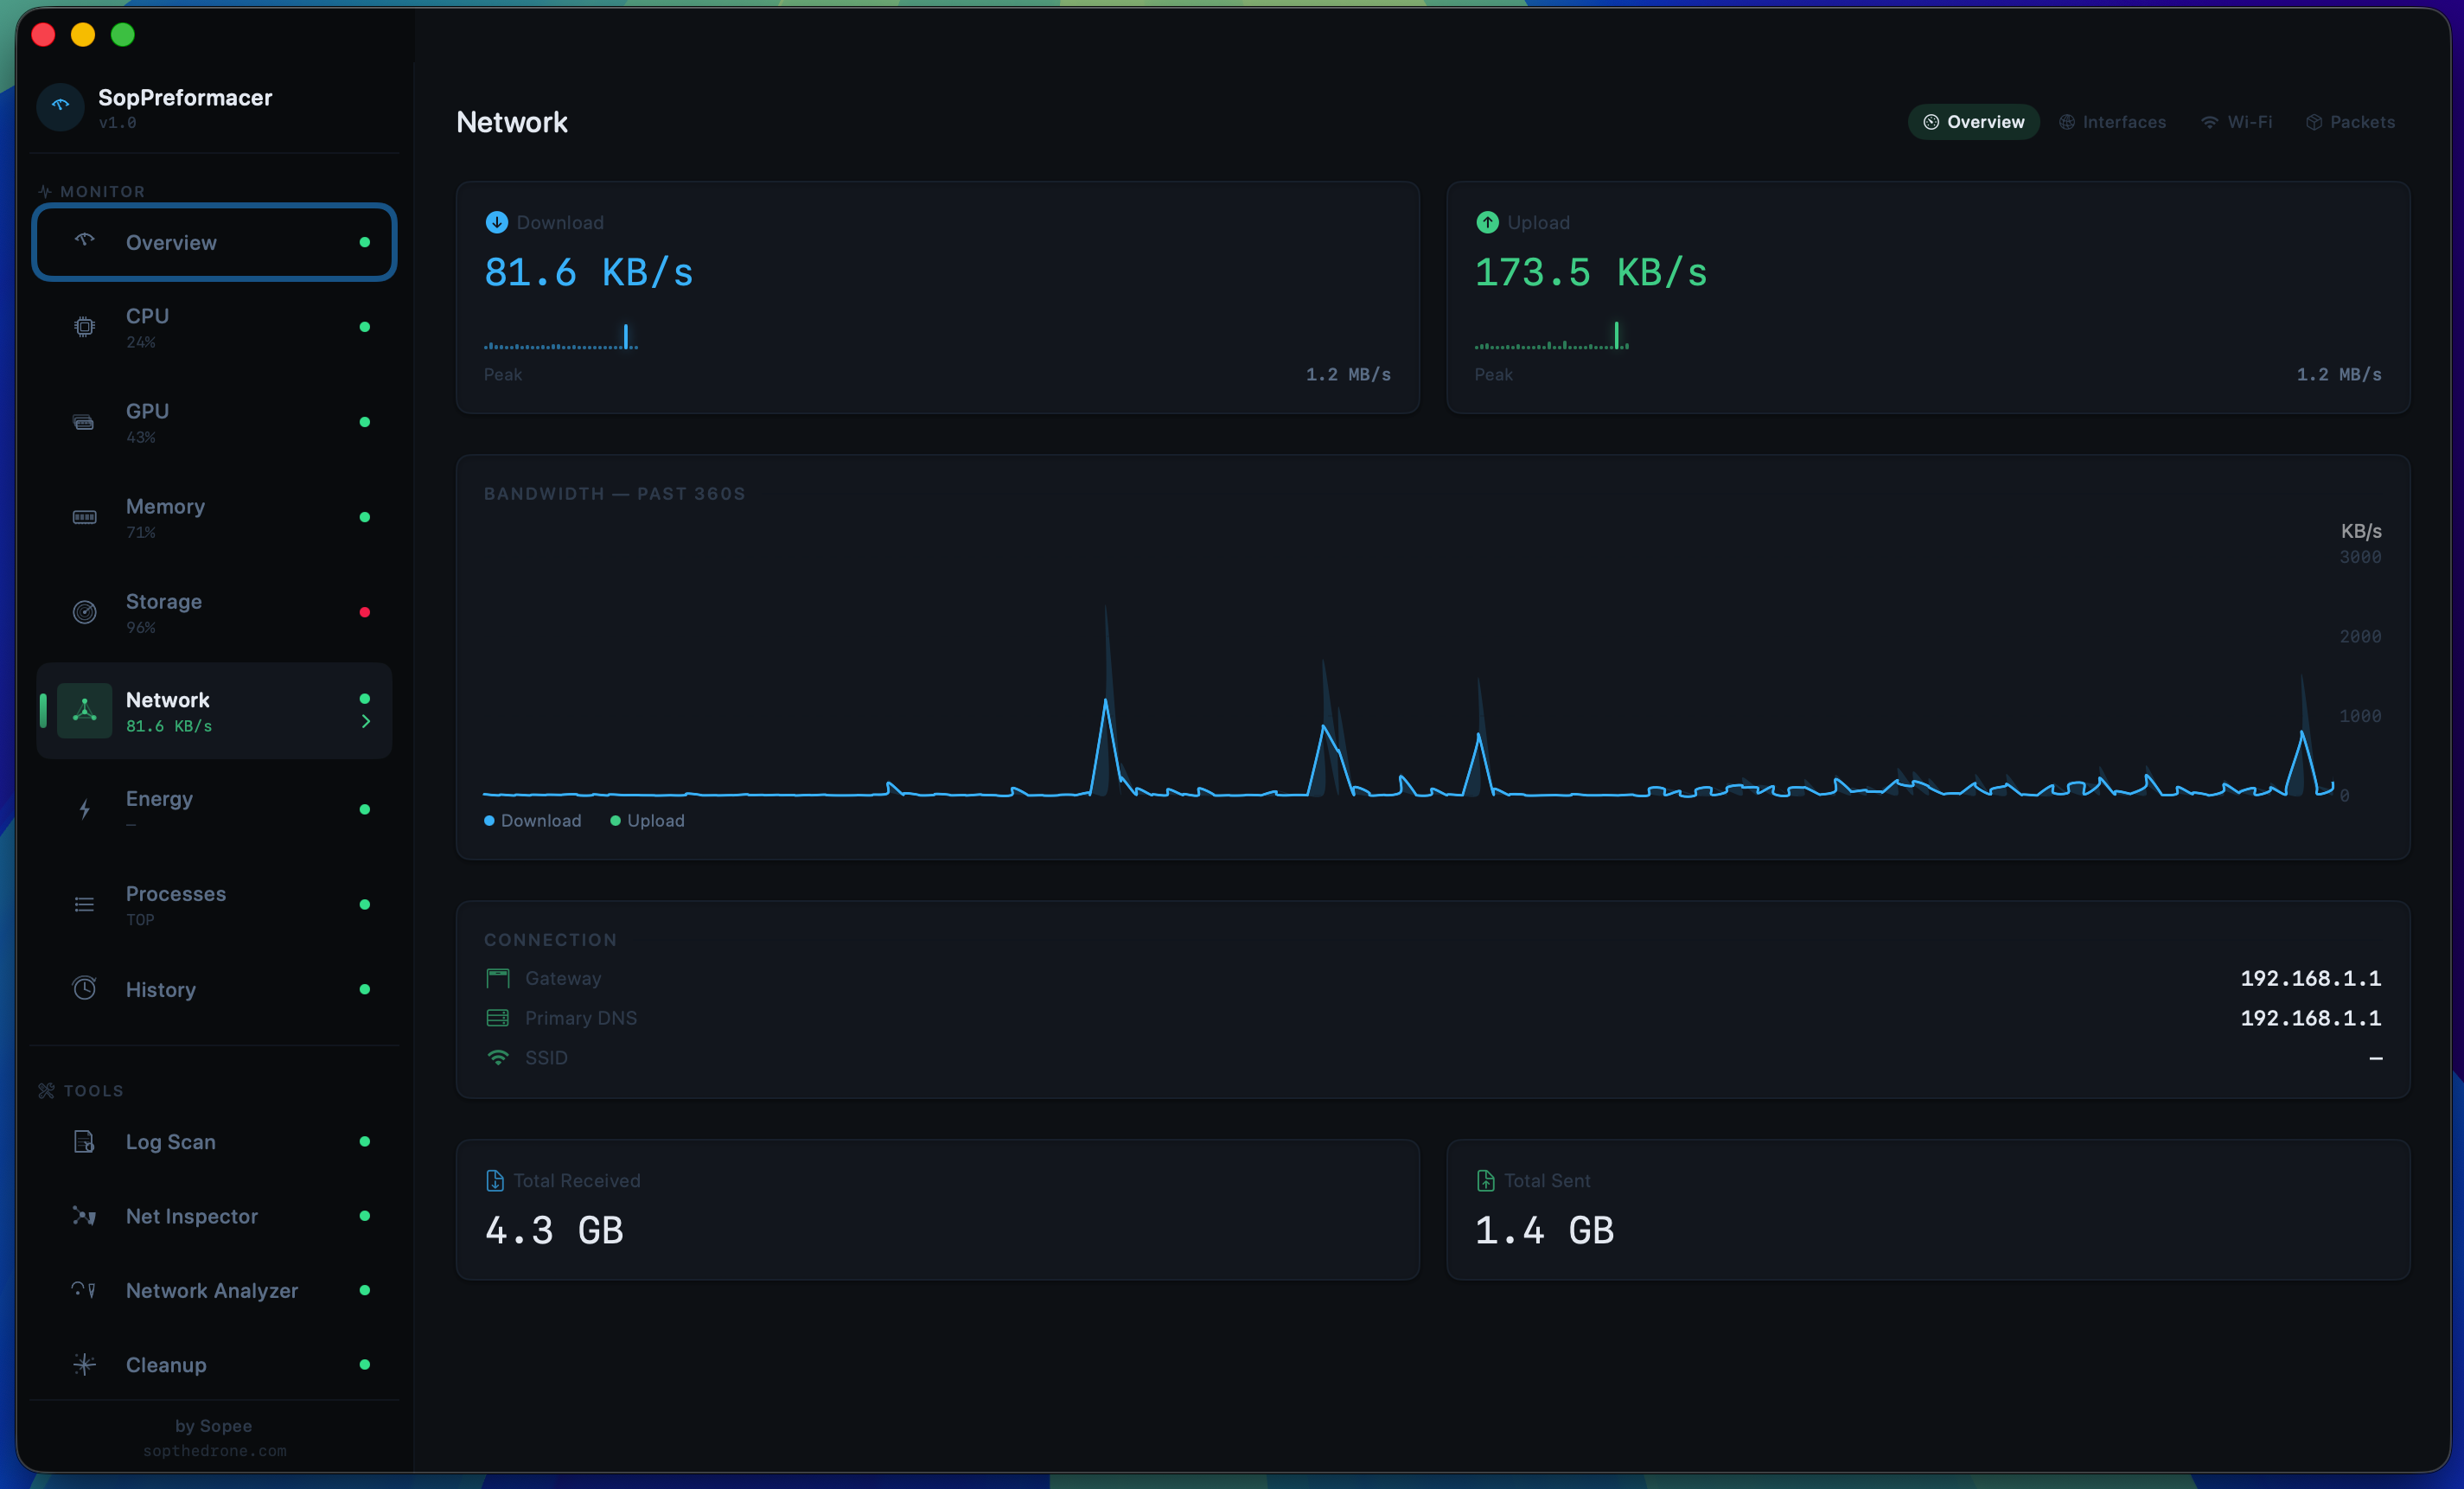
Task: Select the Storage gauge icon
Action: tap(84, 612)
